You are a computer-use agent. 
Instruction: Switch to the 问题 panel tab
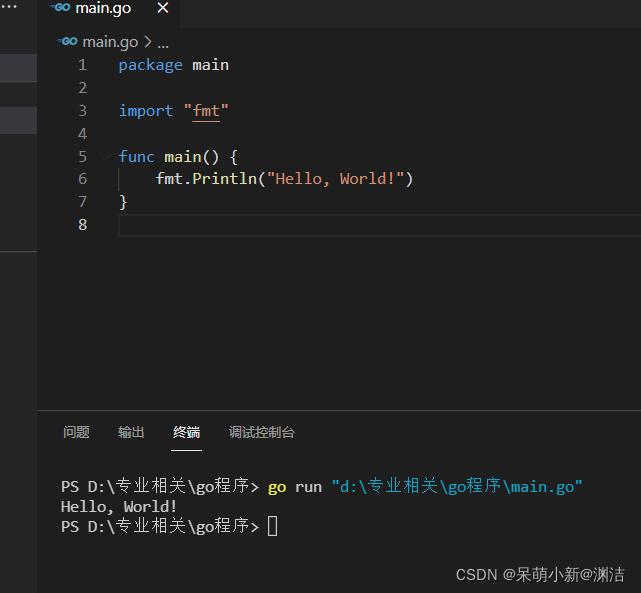(76, 433)
